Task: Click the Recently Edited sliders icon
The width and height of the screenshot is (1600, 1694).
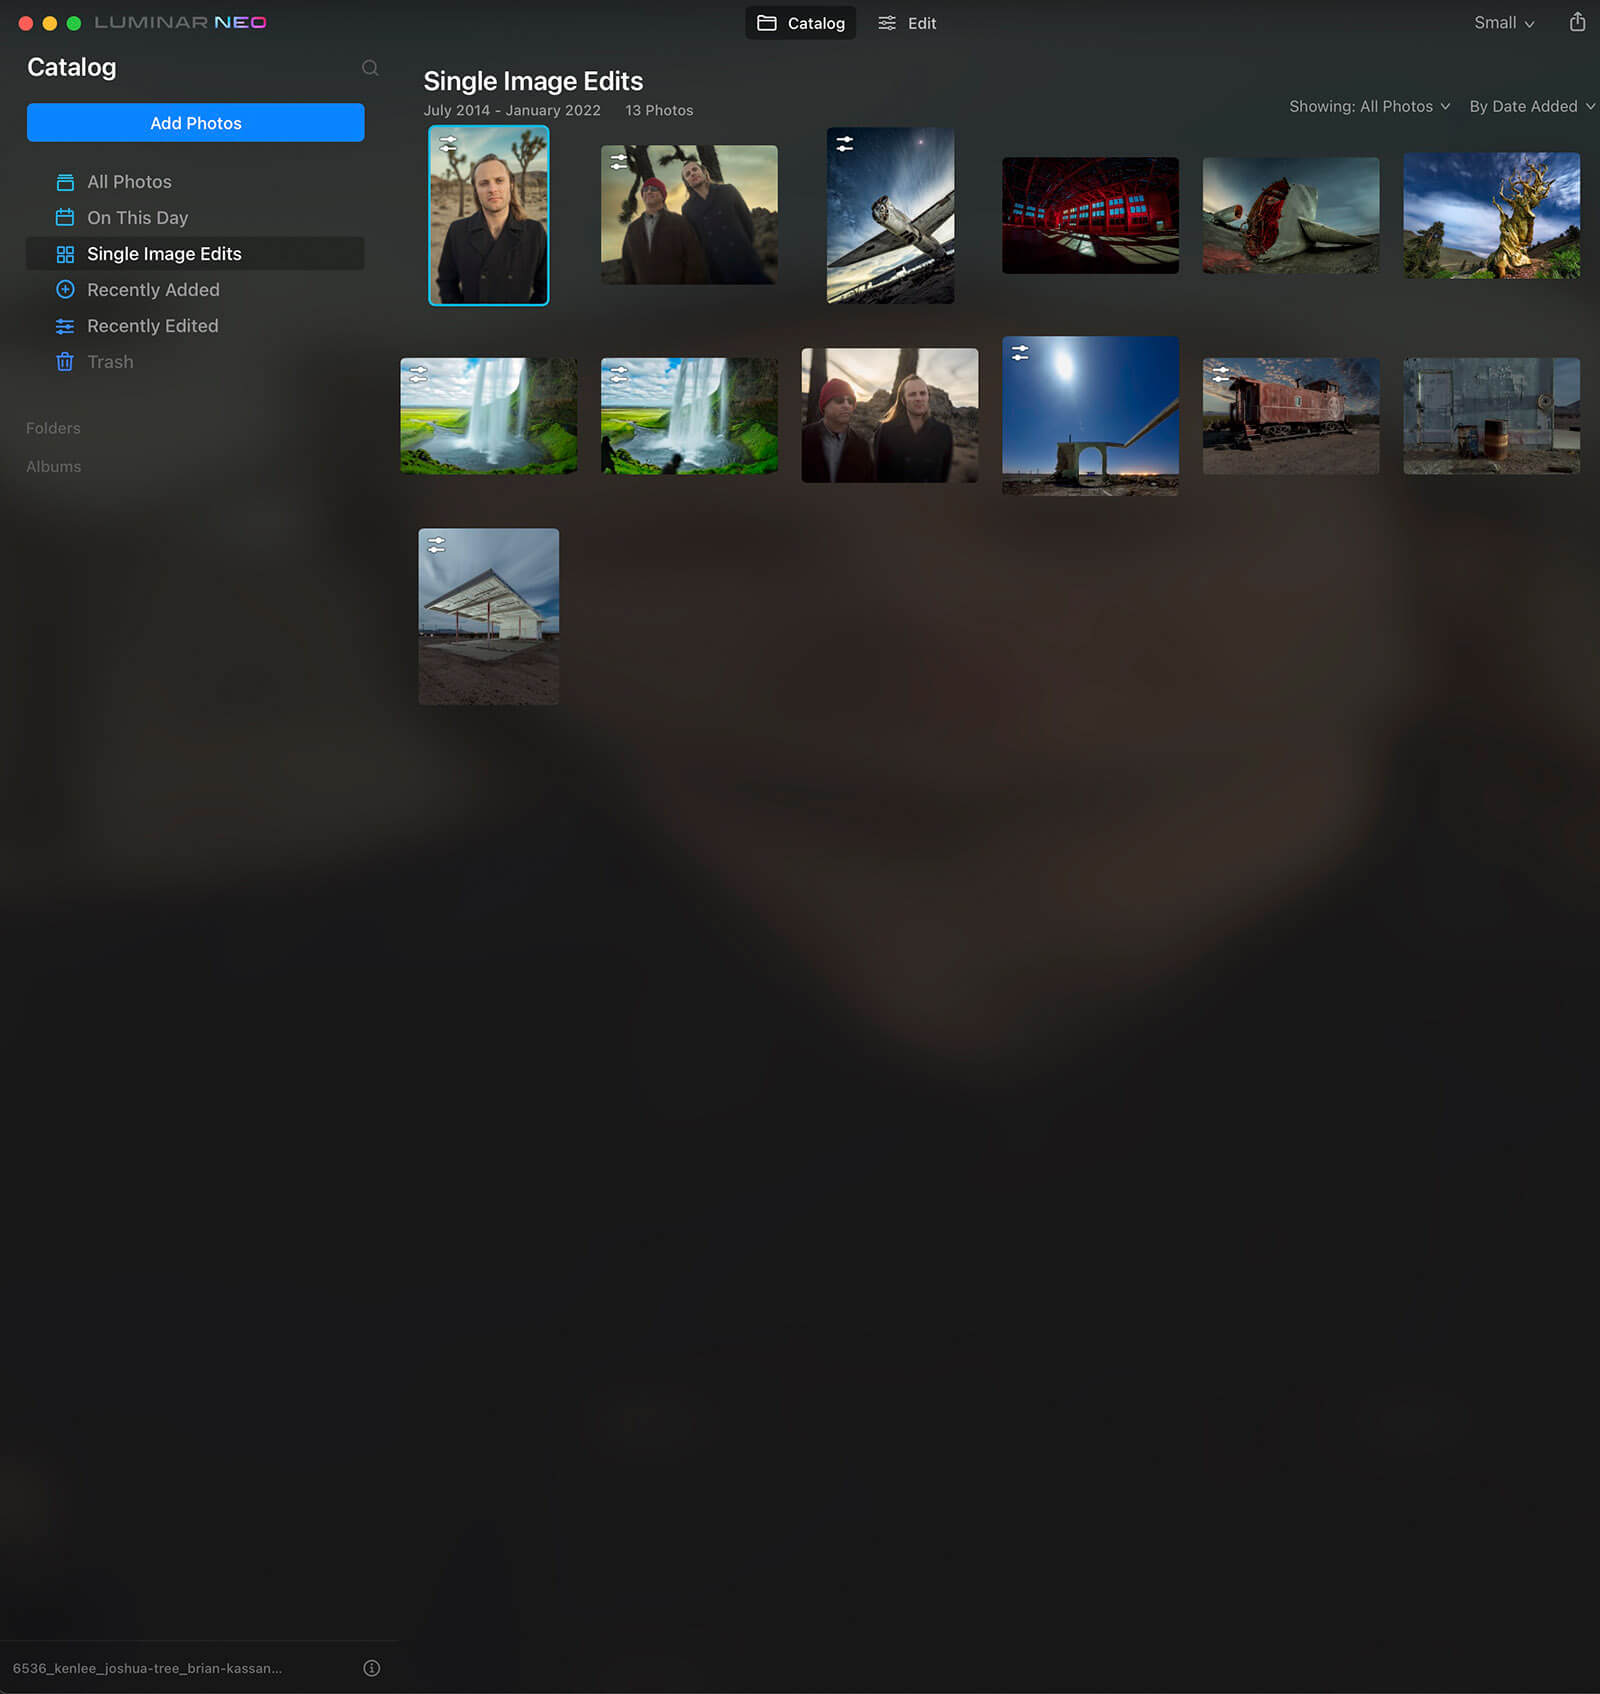Action: click(65, 326)
